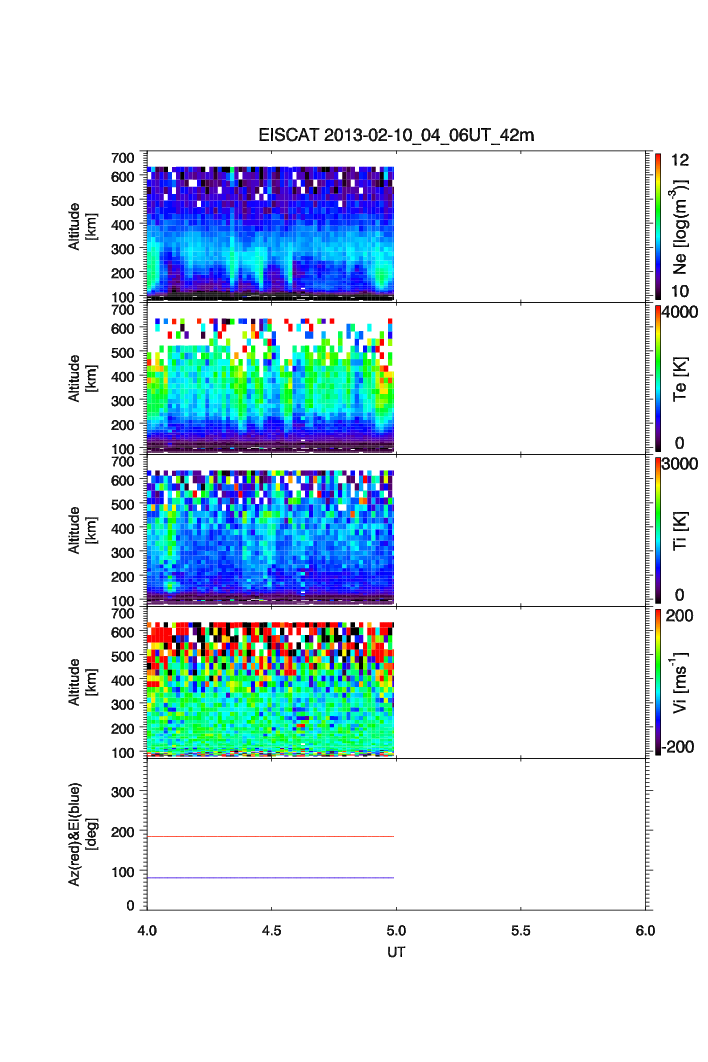Click the -200 value on Vi color bar
The height and width of the screenshot is (1062, 708).
point(678,746)
